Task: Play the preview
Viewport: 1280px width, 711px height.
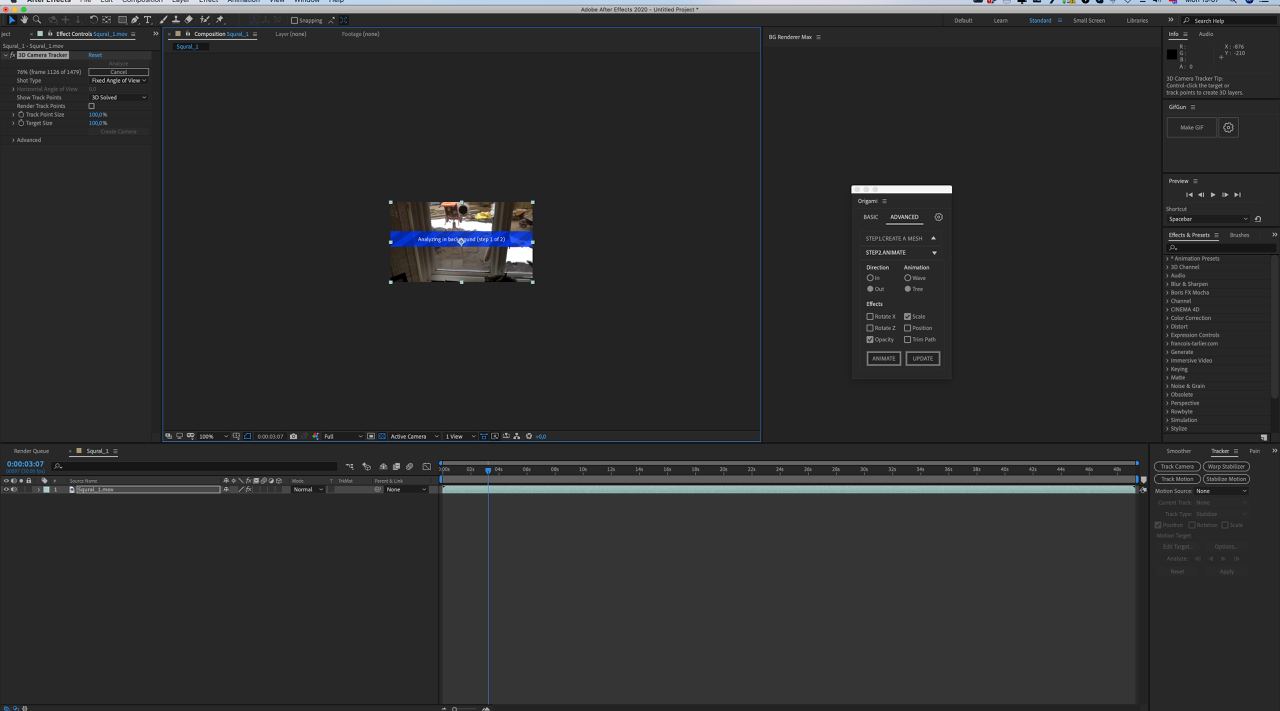Action: (1213, 195)
